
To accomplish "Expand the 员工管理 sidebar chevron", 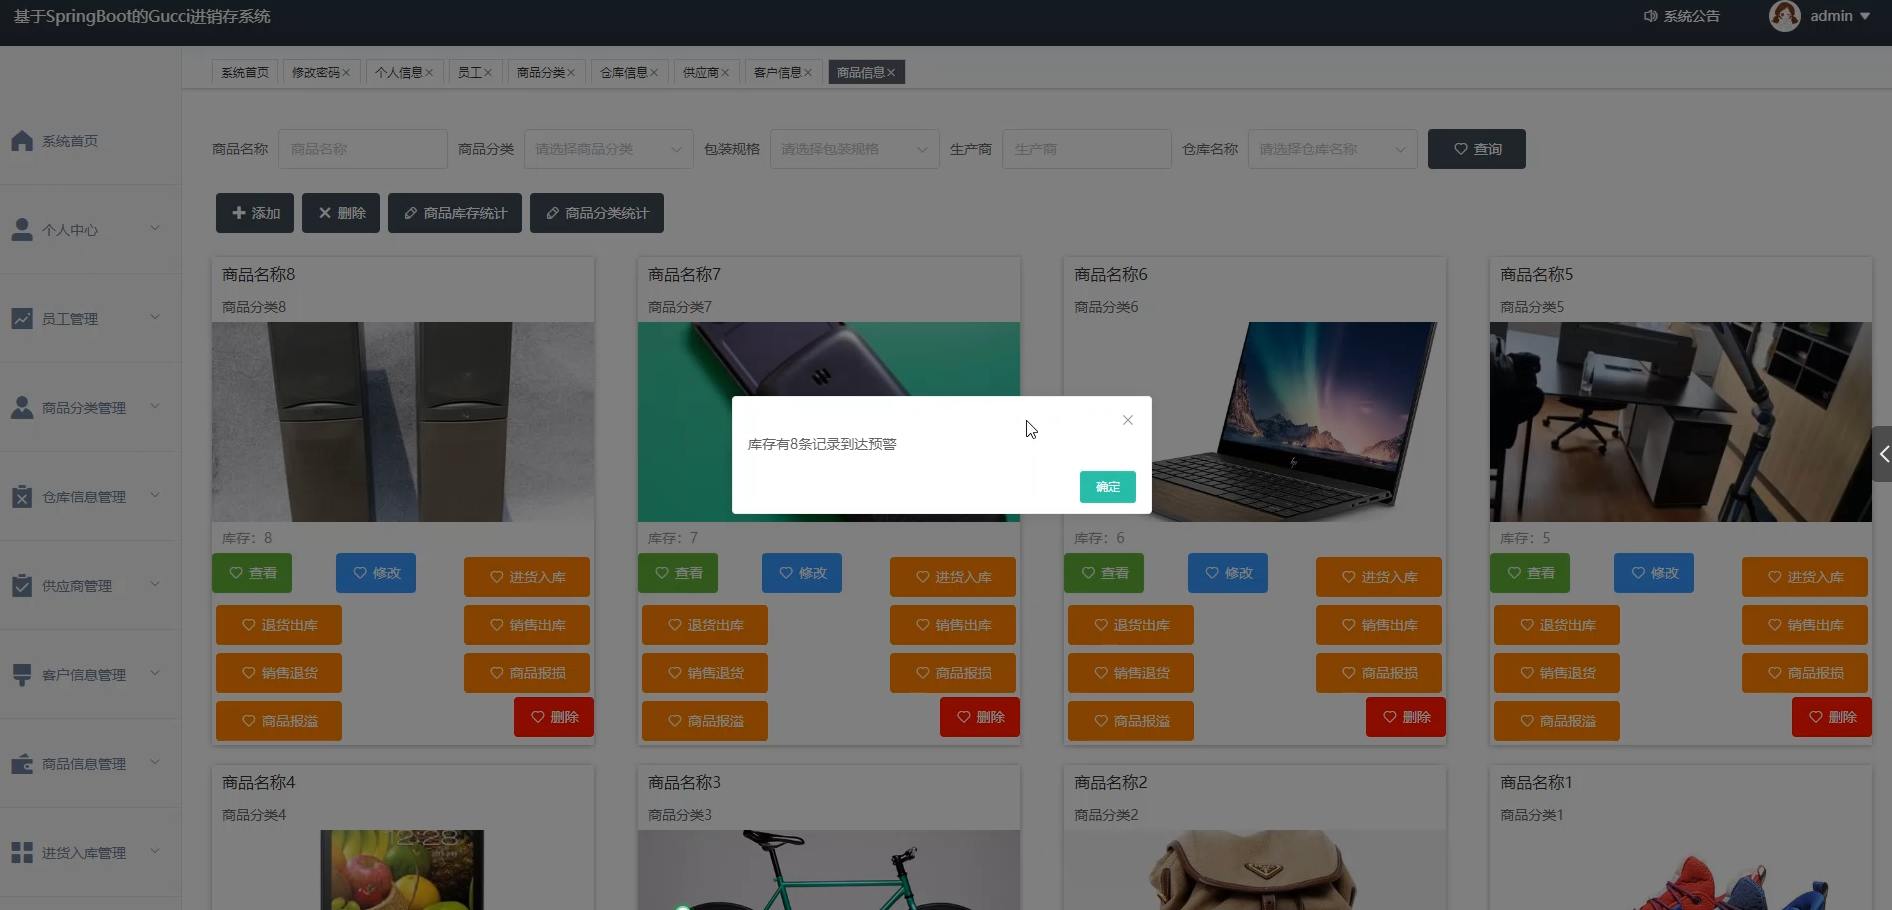I will tap(155, 318).
